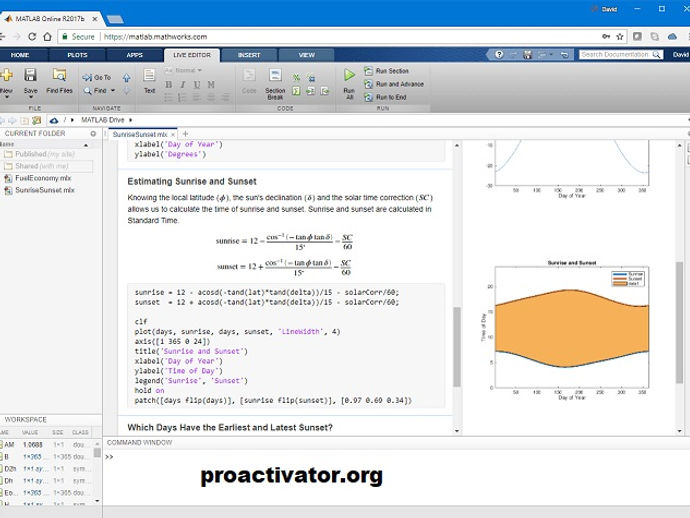Bookmark this page with star icon
The height and width of the screenshot is (518, 690).
pos(620,37)
